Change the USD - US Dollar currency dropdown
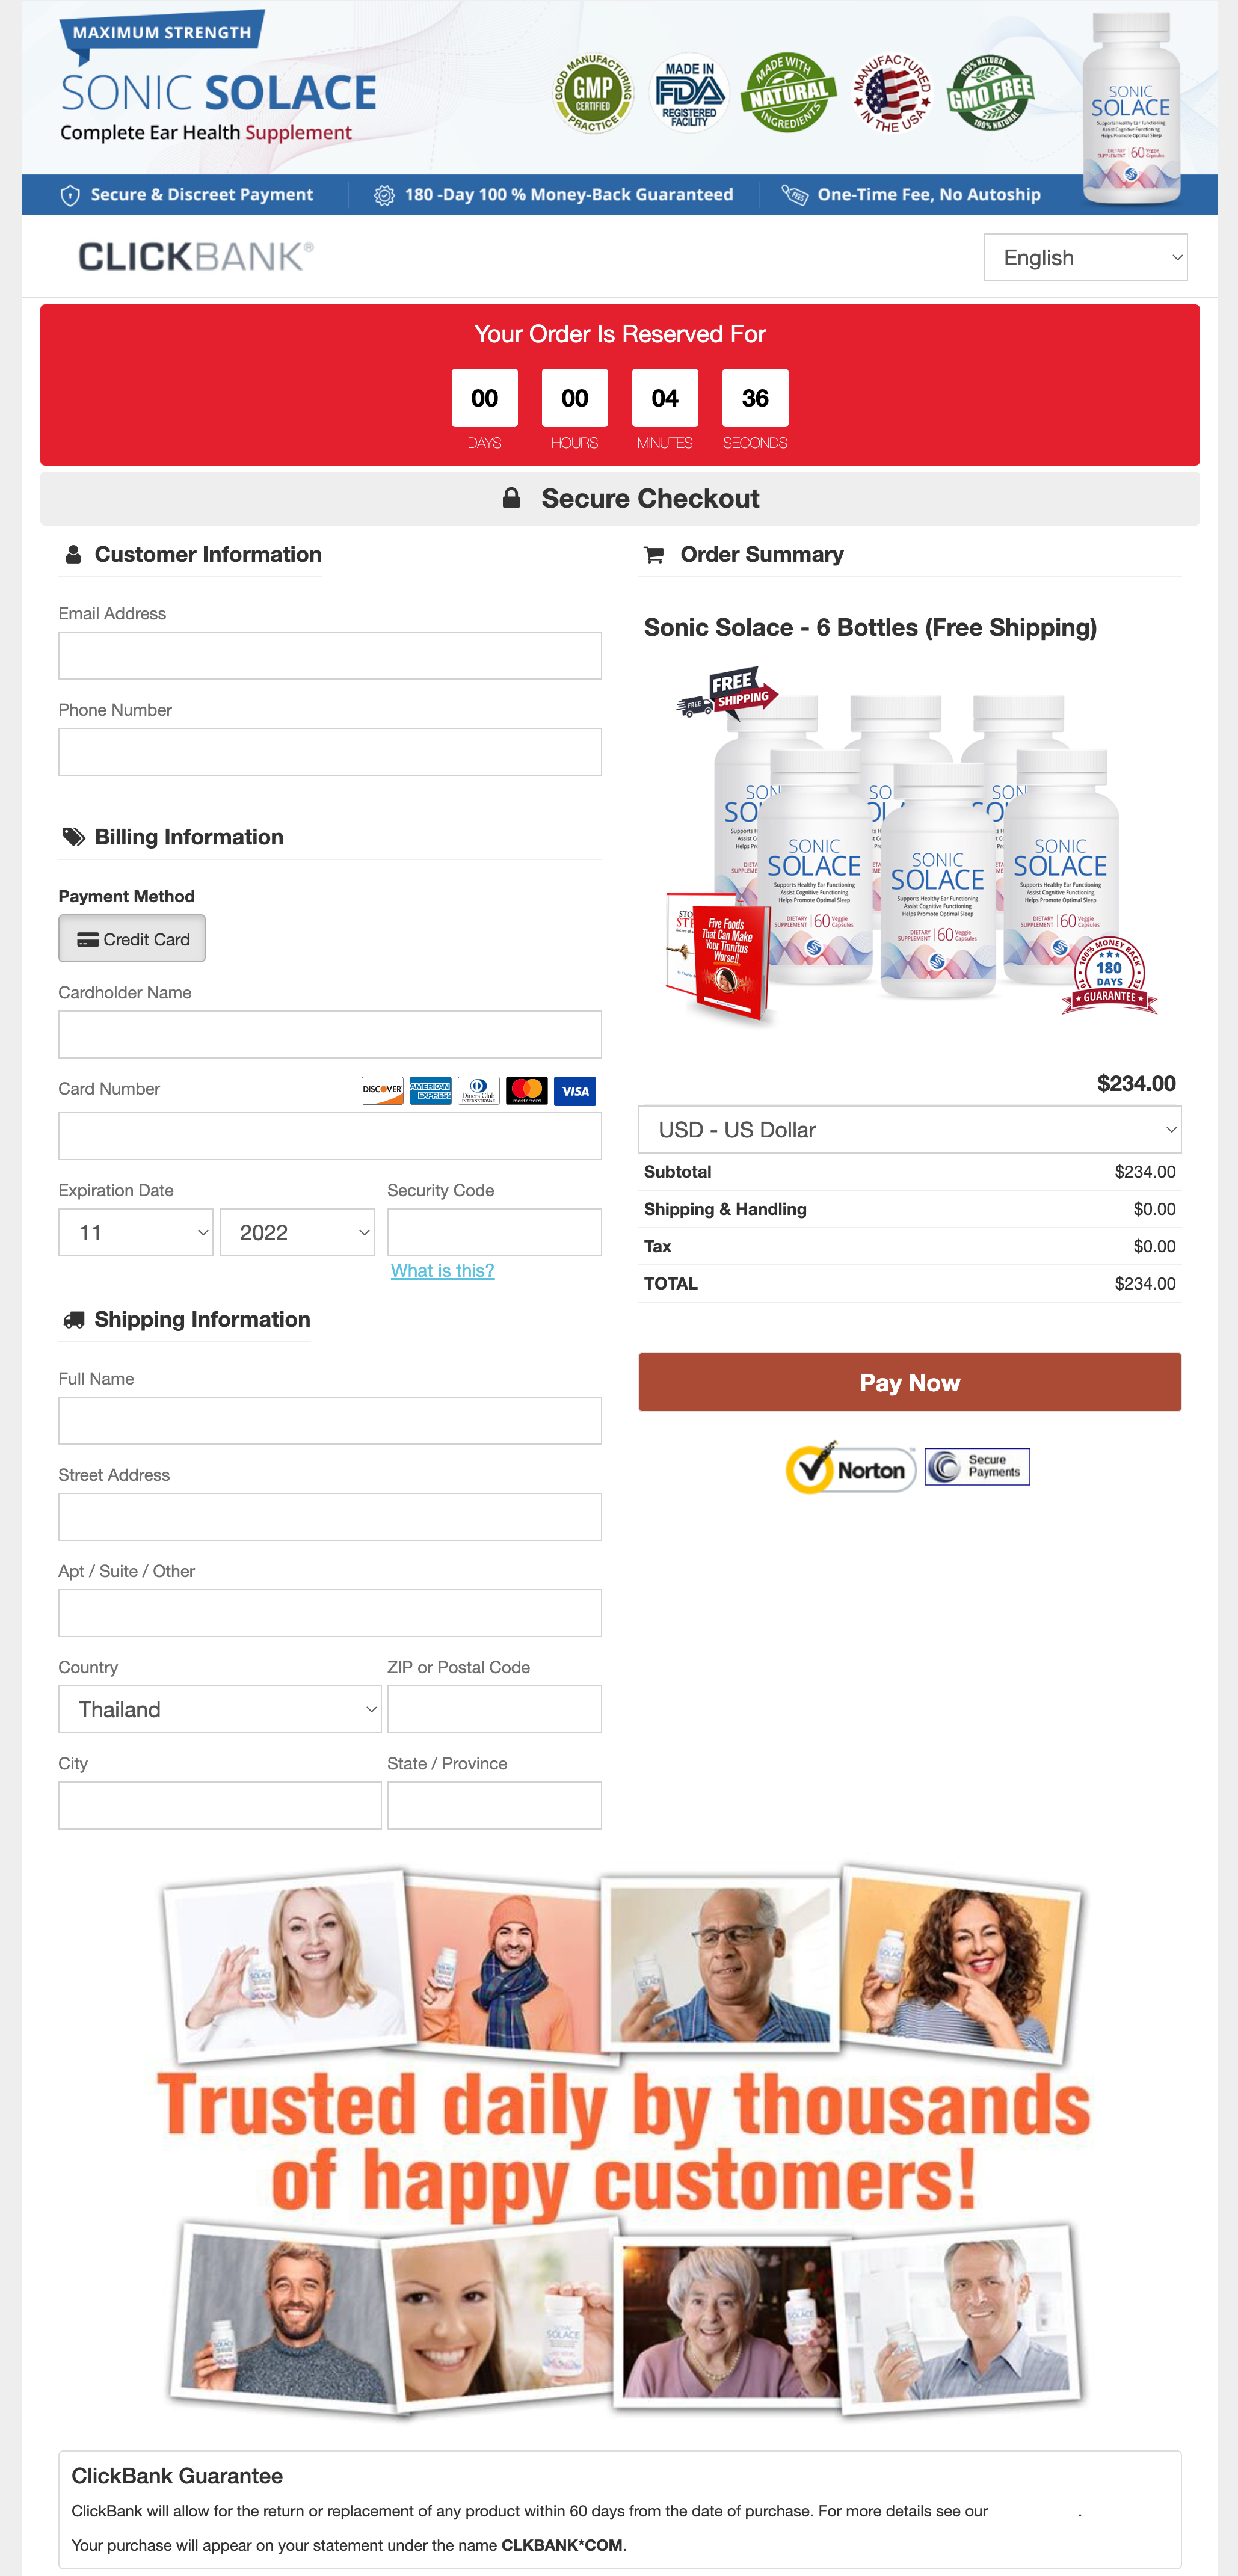The height and width of the screenshot is (2576, 1238). (910, 1129)
